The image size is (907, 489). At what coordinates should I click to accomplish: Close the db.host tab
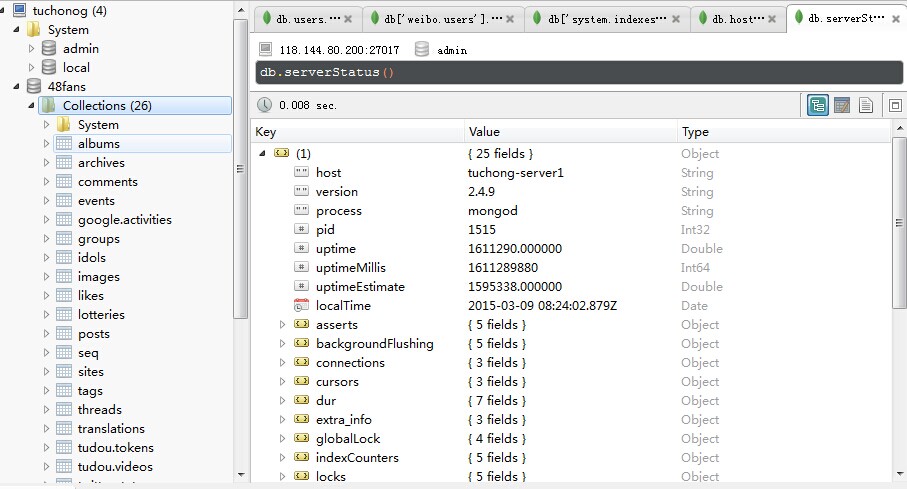point(772,19)
